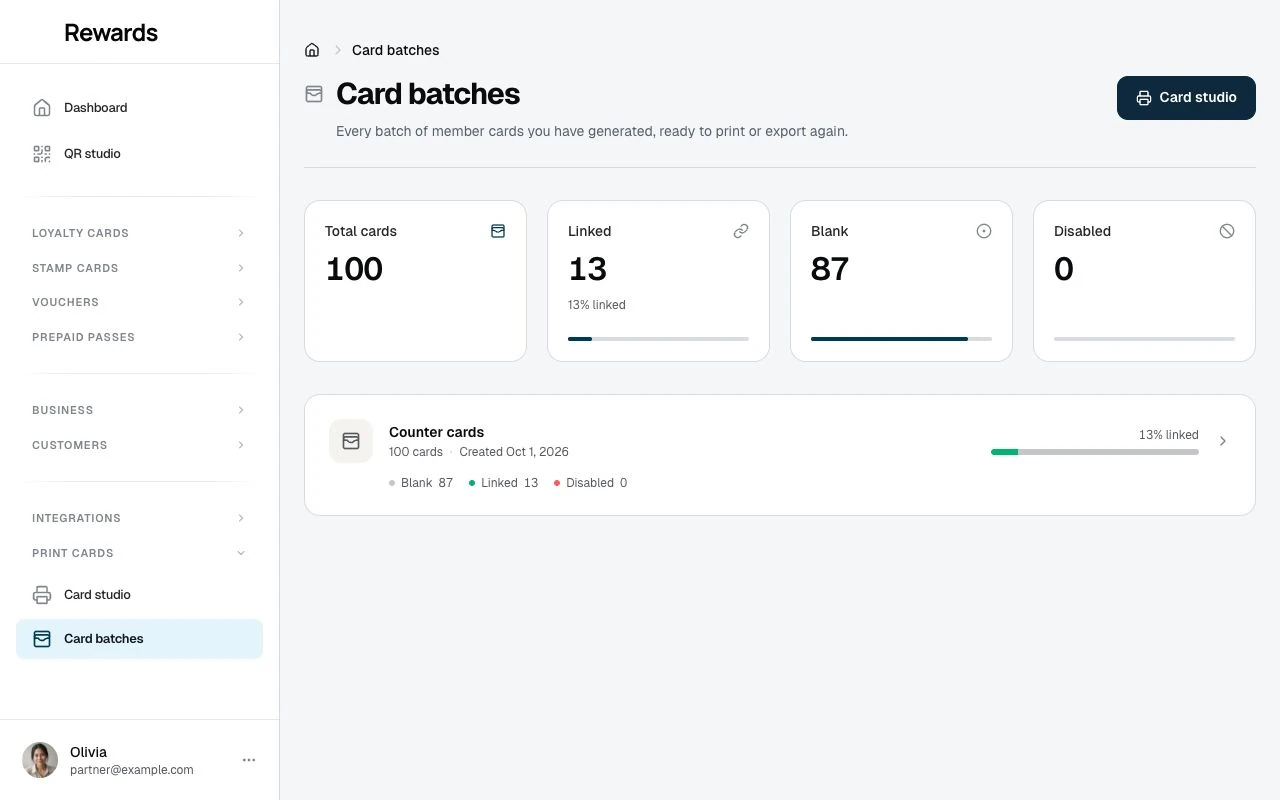Click the 'Blank 87' status in batch row

421,483
